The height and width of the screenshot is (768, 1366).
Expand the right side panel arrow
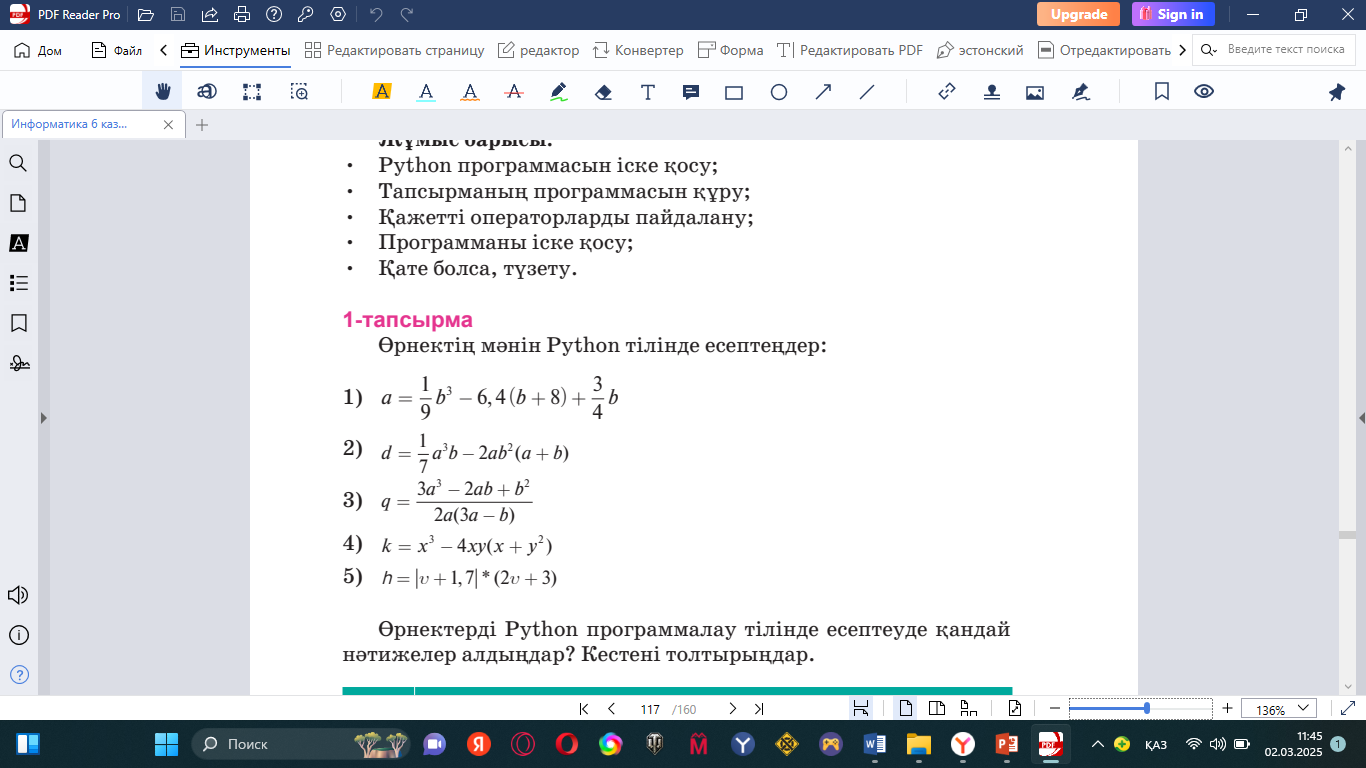[1361, 418]
